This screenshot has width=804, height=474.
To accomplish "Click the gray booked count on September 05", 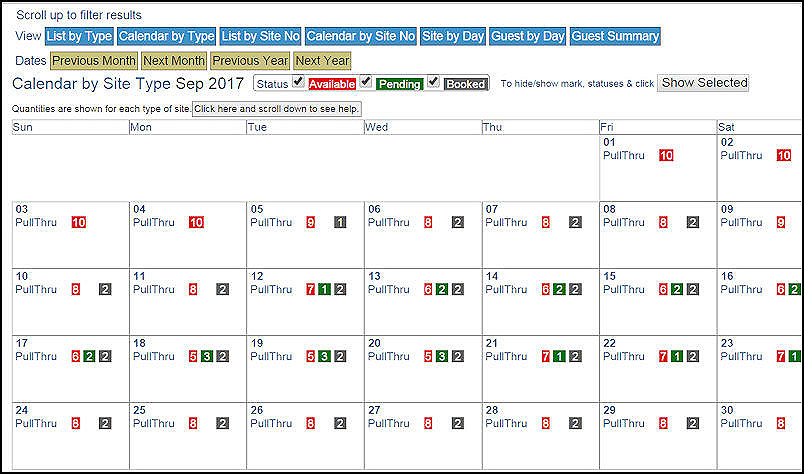I will (340, 222).
